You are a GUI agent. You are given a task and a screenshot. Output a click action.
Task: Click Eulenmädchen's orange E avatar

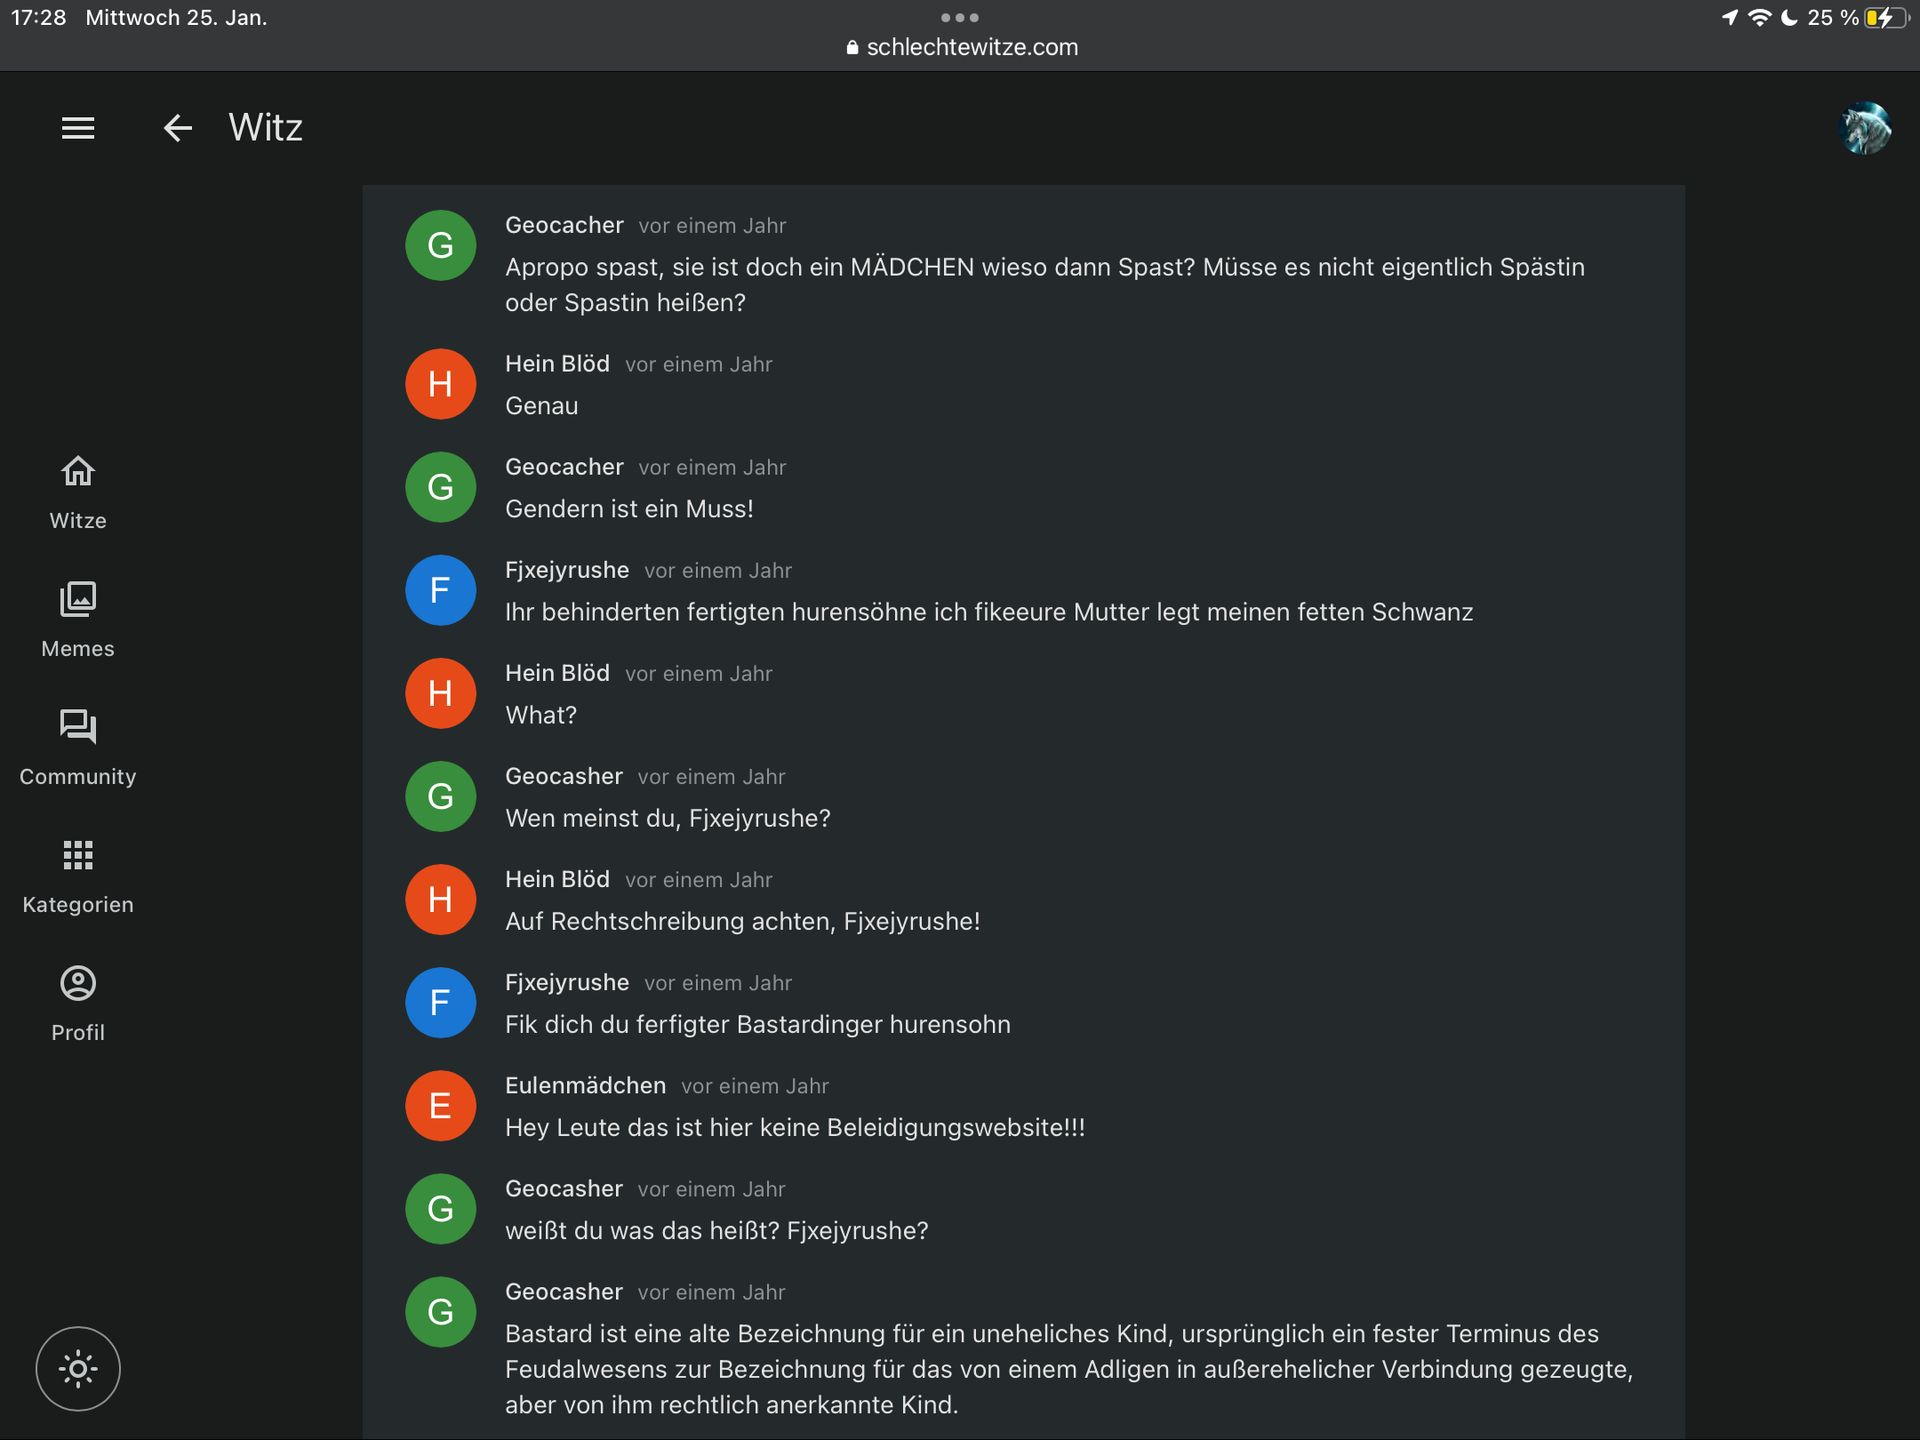[440, 1105]
